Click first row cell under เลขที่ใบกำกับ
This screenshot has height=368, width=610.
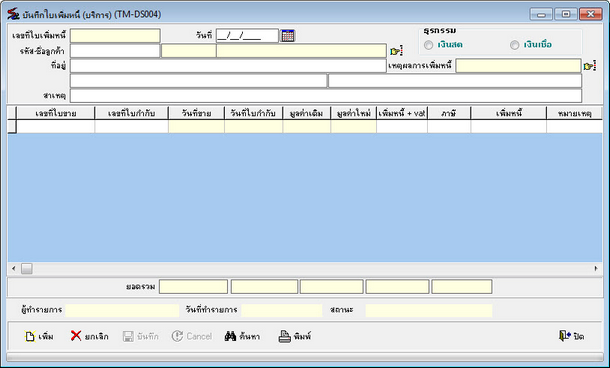[x=131, y=126]
